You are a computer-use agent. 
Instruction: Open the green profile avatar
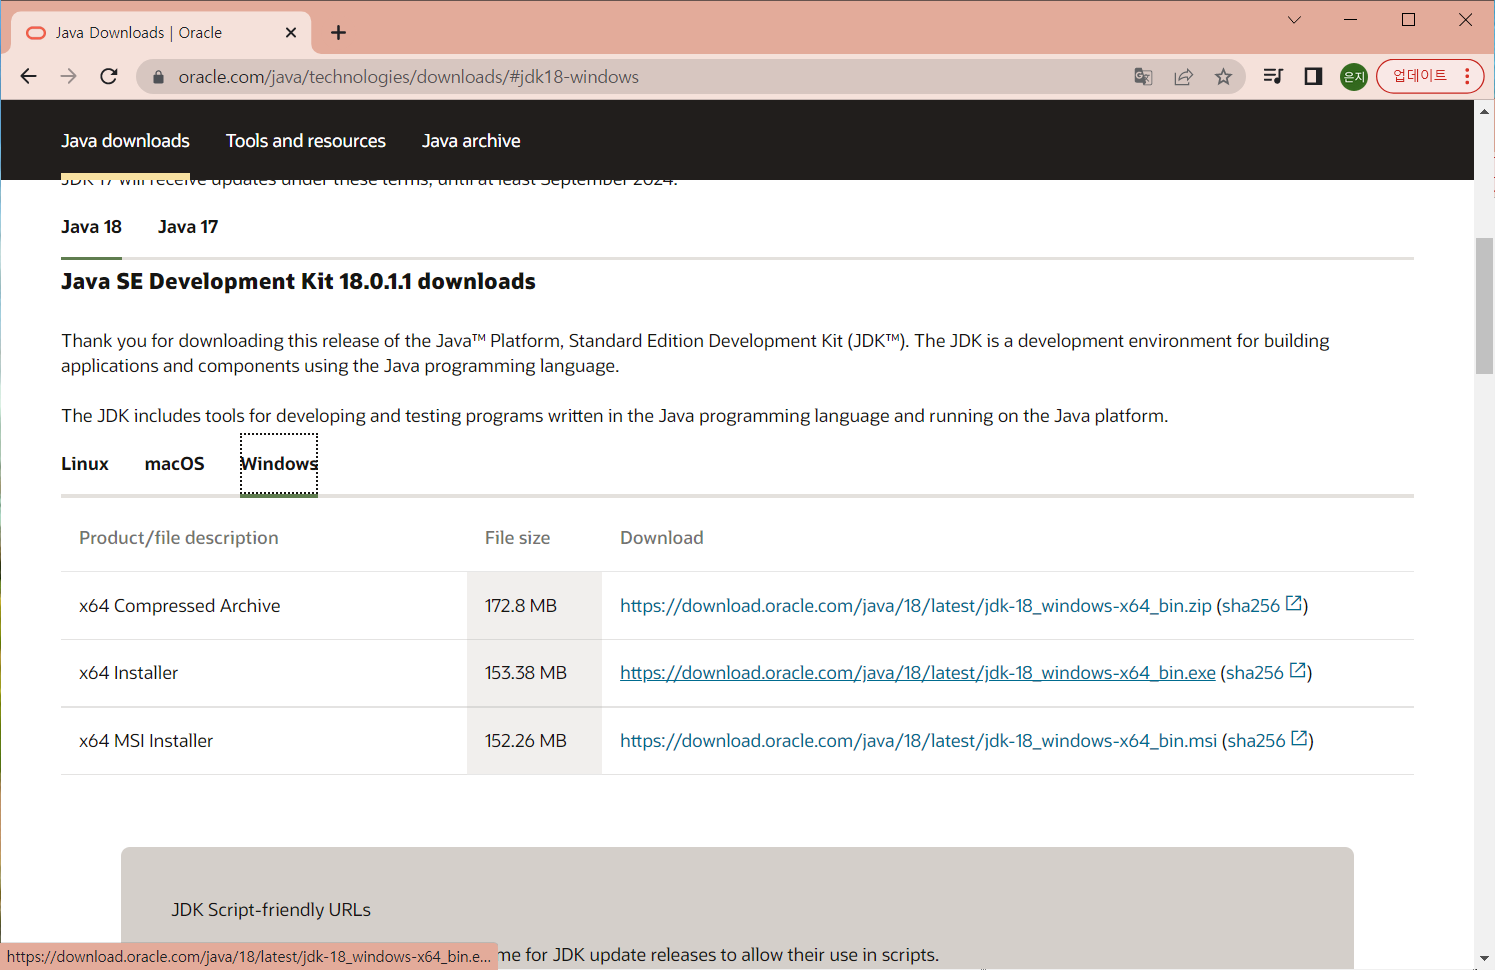pos(1354,77)
